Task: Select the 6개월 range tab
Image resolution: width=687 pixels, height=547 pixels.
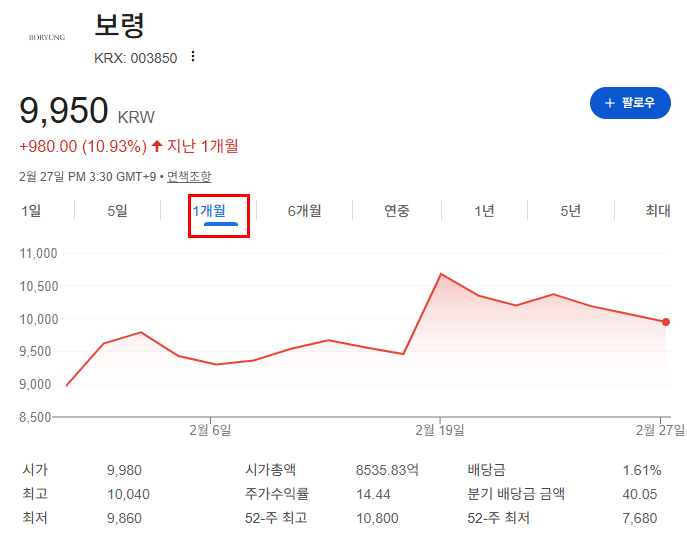Action: [x=305, y=211]
